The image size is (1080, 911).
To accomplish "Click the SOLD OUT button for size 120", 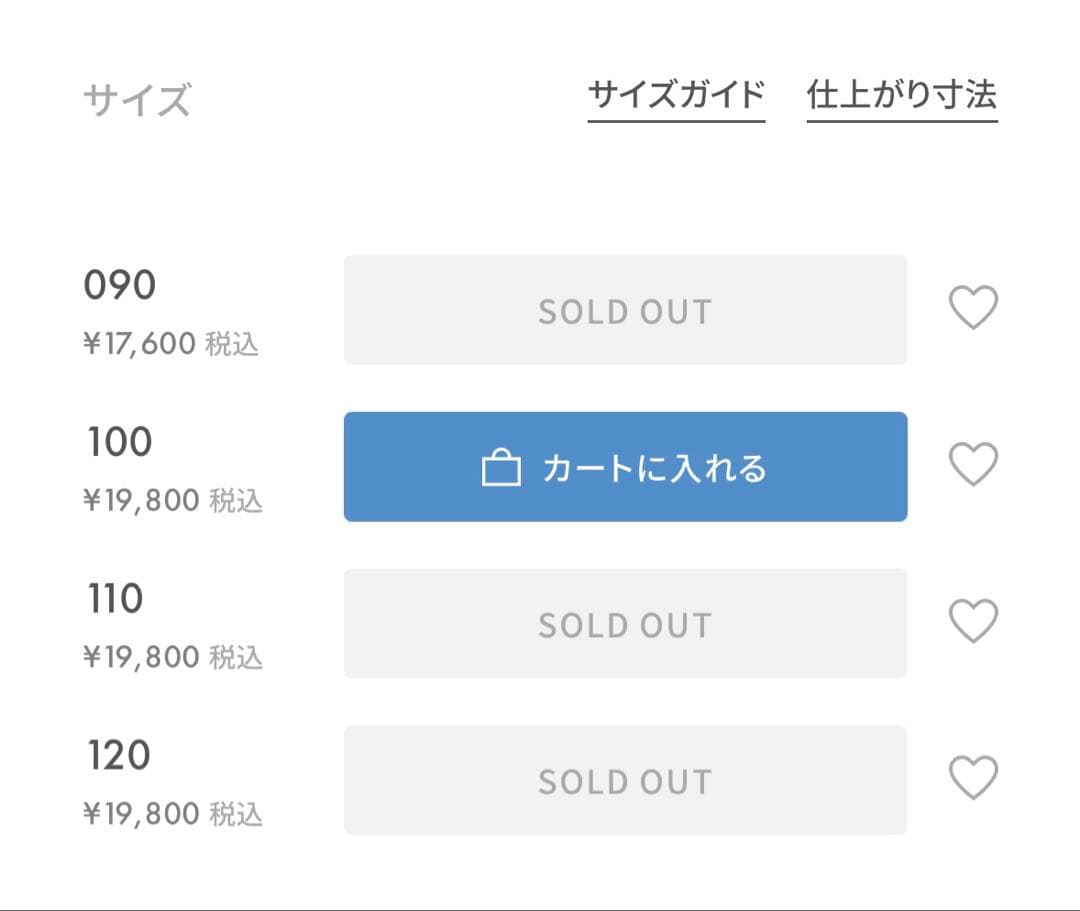I will (x=625, y=781).
